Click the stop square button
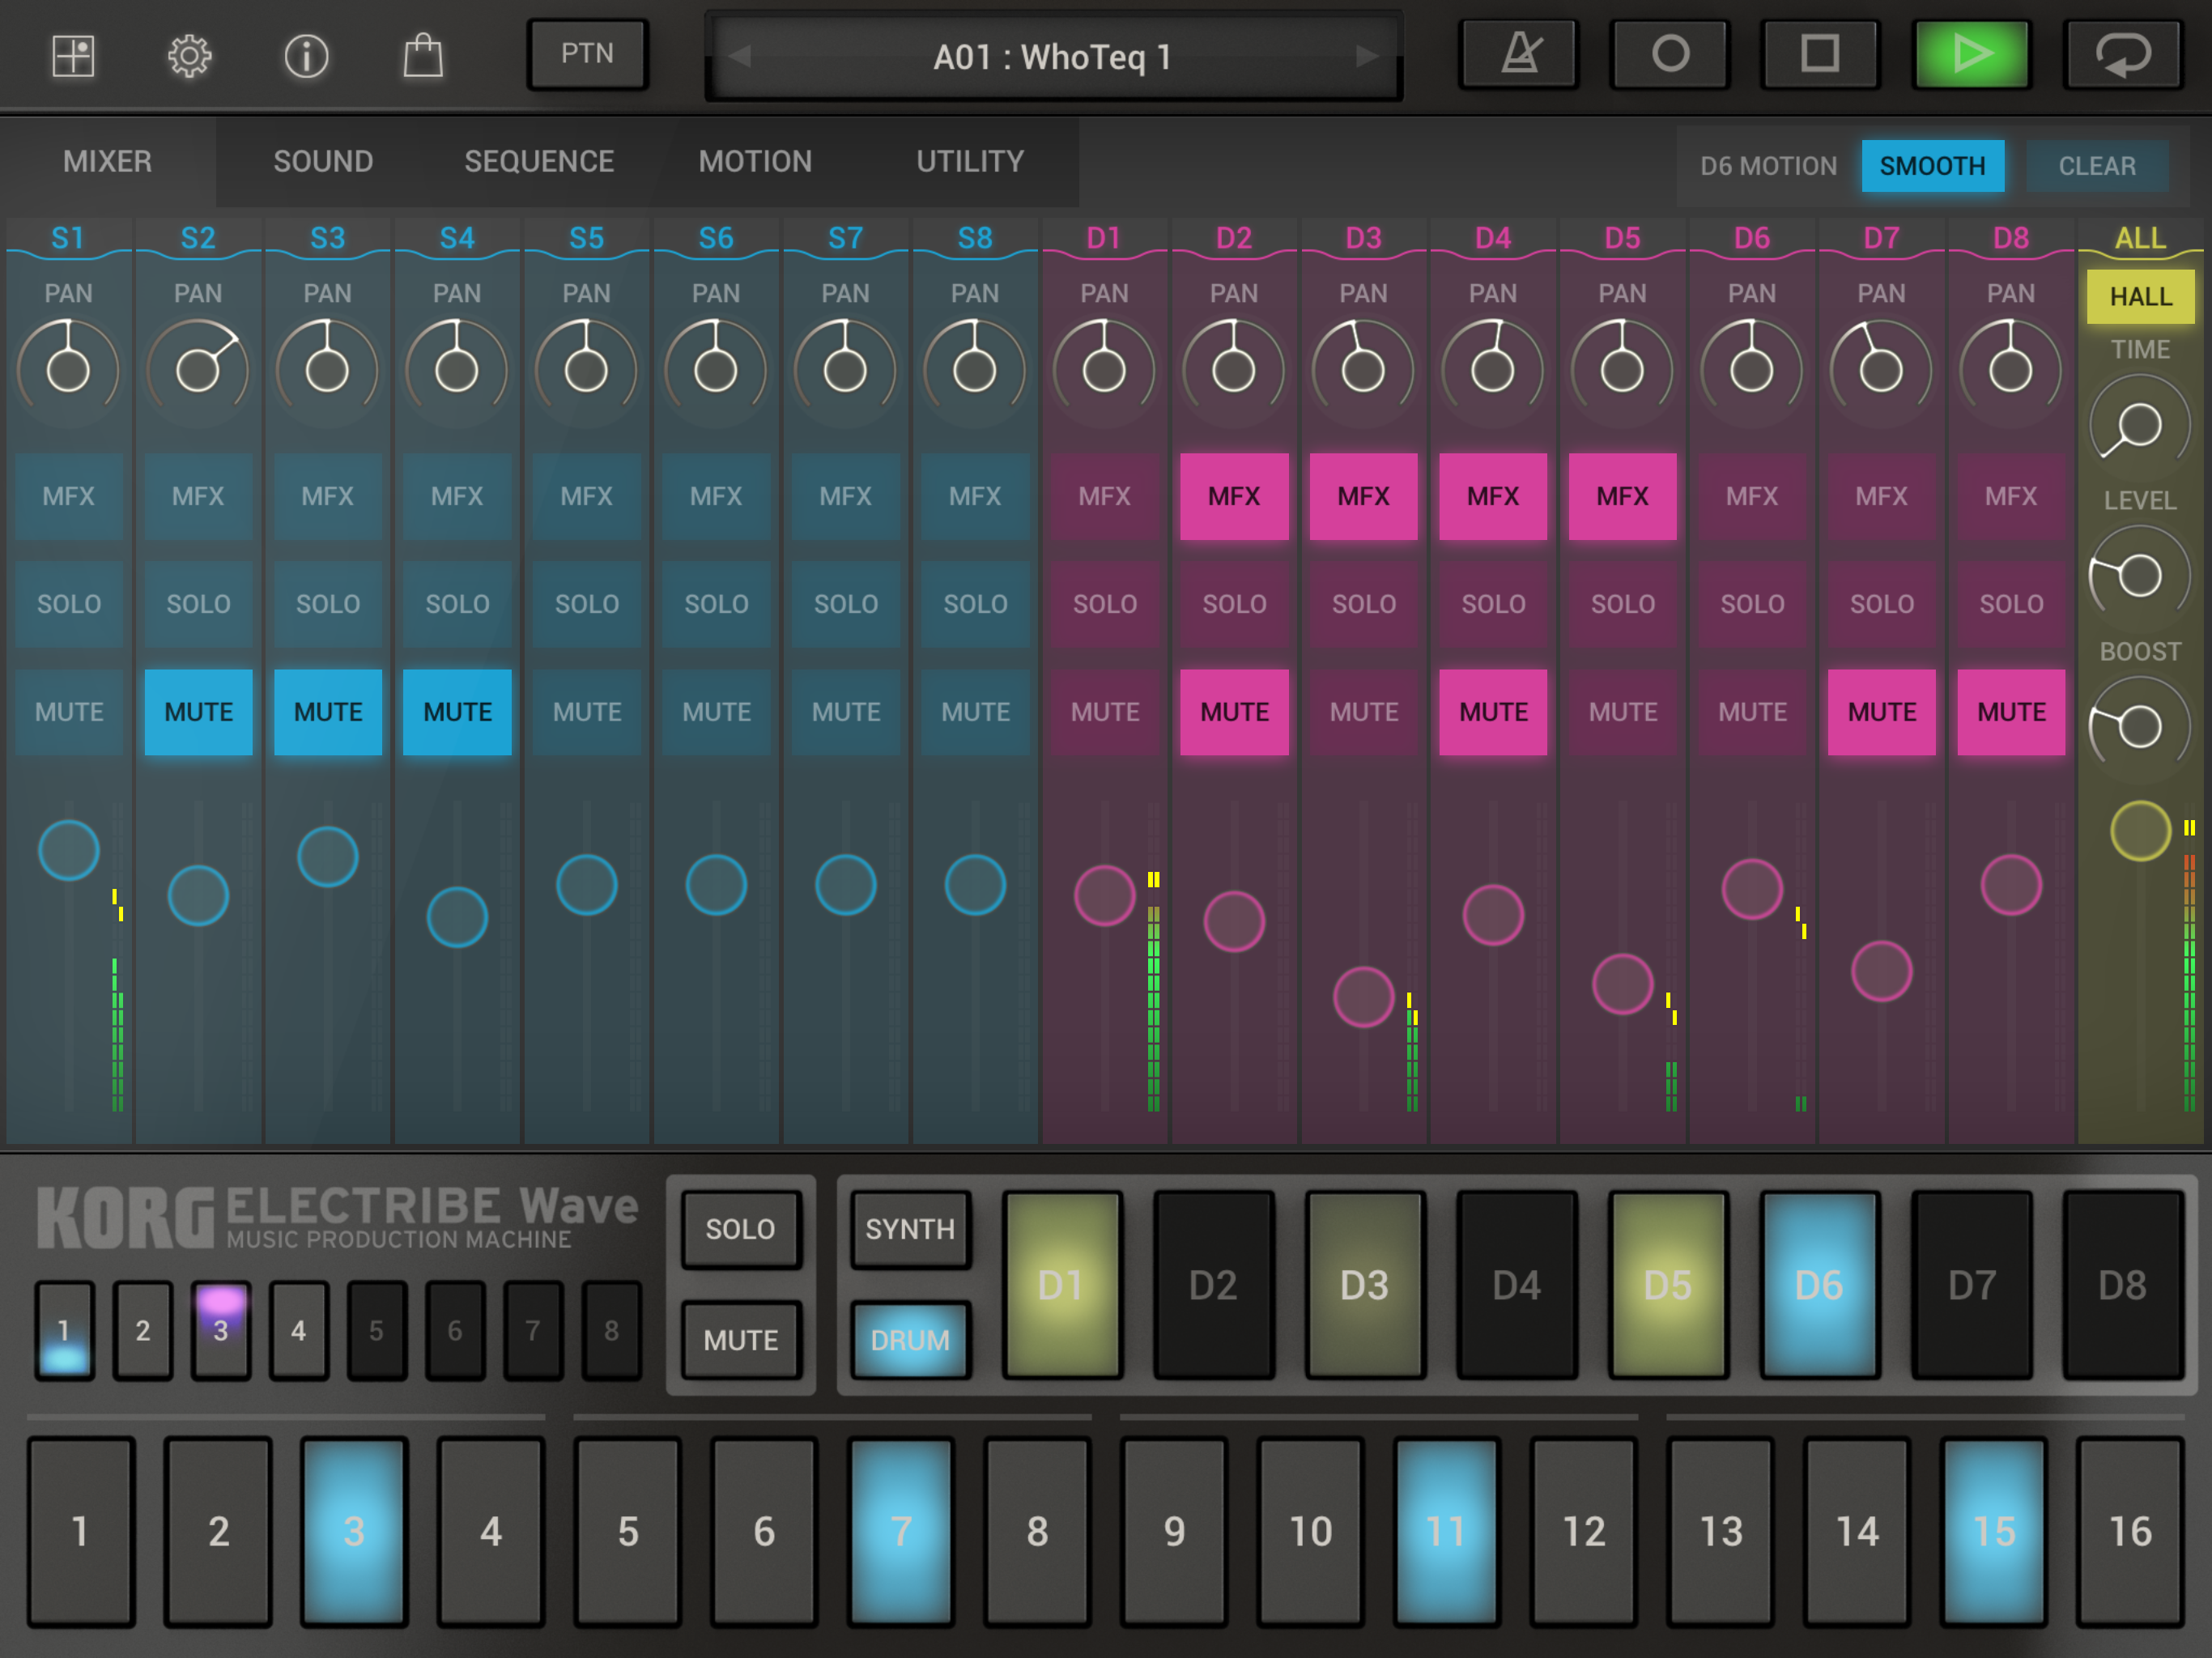This screenshot has height=1658, width=2212. (x=1820, y=54)
